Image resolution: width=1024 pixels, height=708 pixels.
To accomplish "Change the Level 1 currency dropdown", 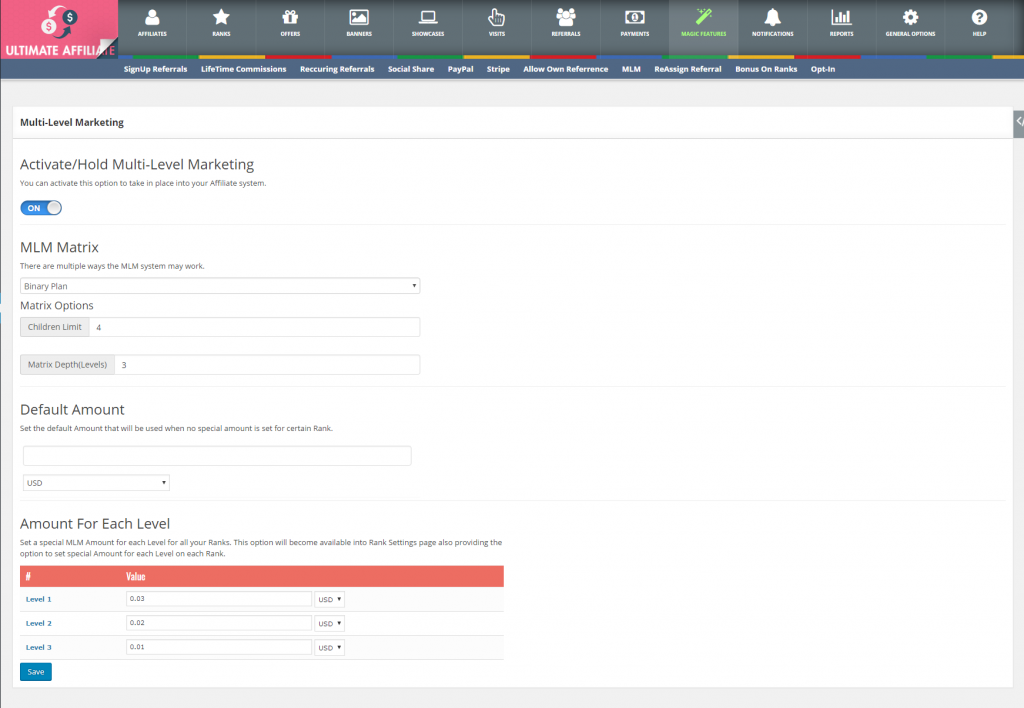I will (329, 599).
